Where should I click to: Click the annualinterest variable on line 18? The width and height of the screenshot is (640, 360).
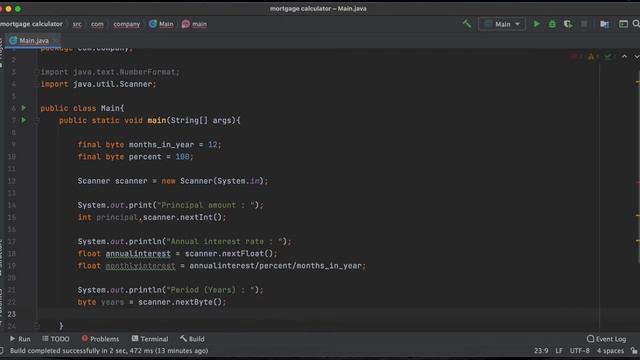138,253
